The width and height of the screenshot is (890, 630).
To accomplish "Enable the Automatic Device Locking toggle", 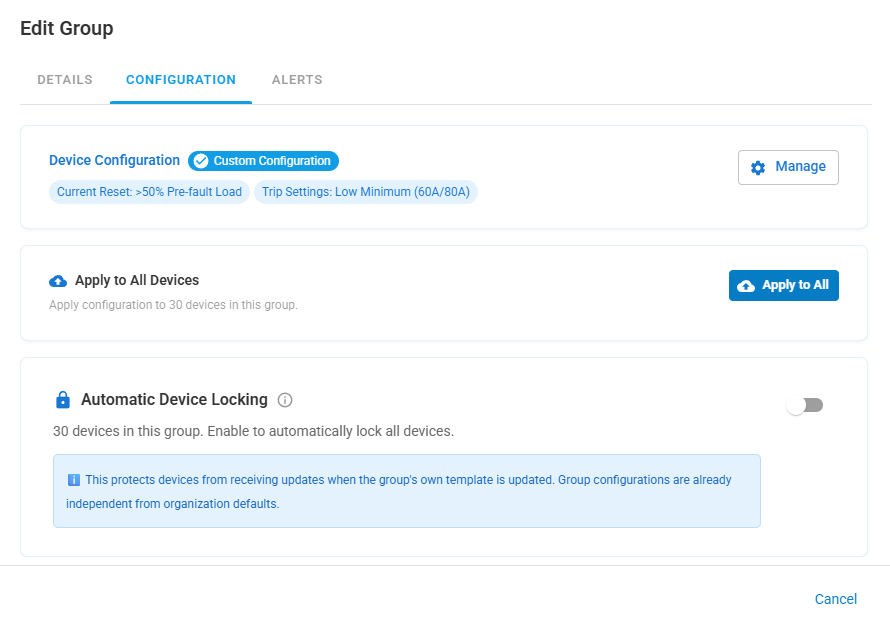I will (804, 405).
